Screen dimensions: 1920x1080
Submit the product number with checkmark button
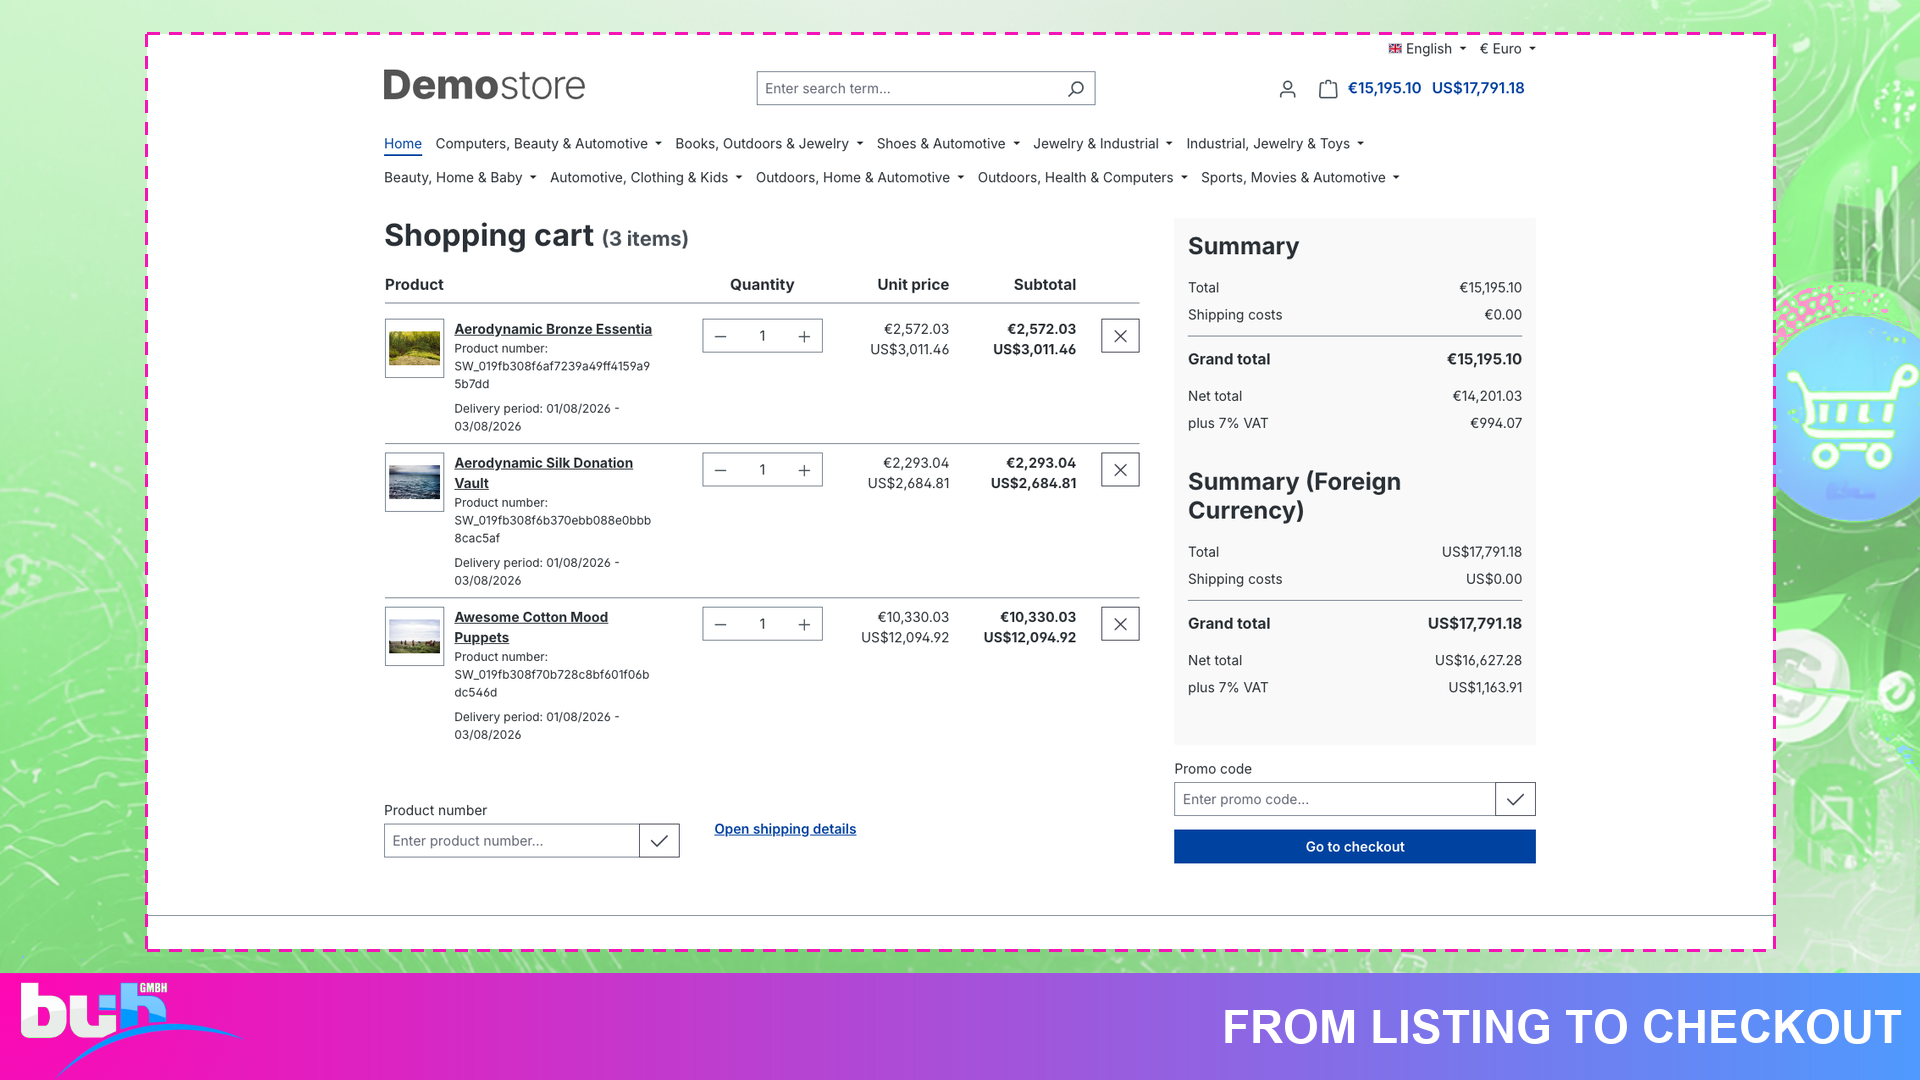tap(659, 841)
